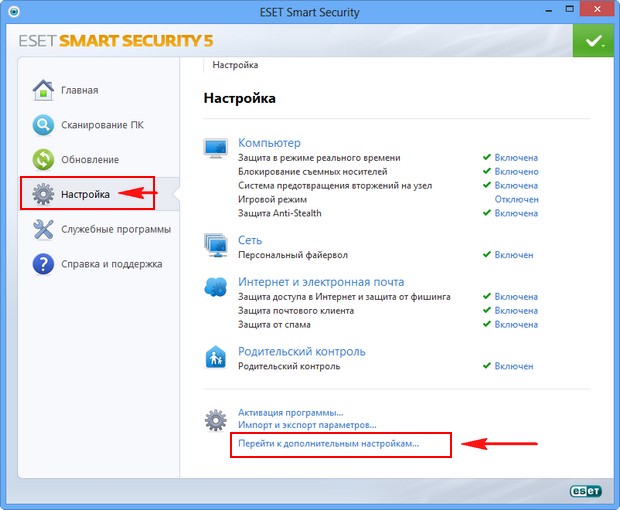Click Перейти к дополнительным настройкам link
The image size is (620, 510).
click(x=328, y=444)
